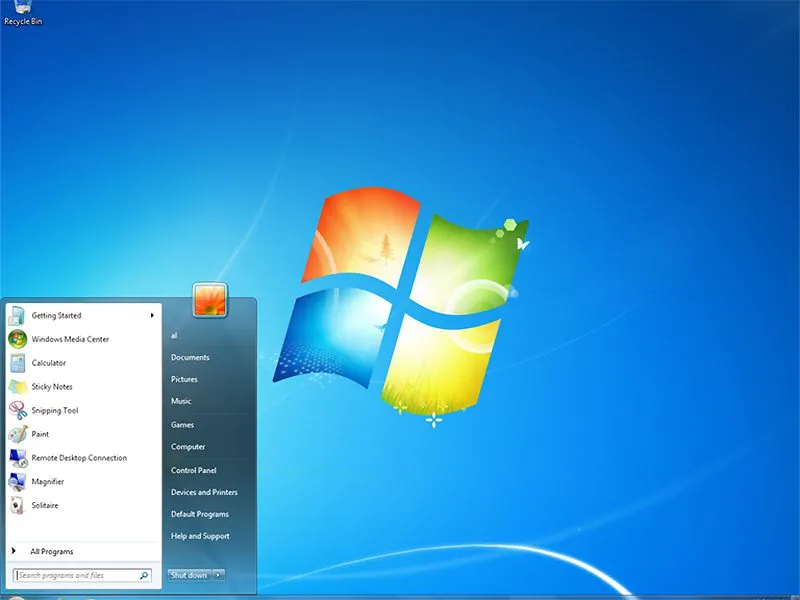Open Devices and Printers
Viewport: 800px width, 600px height.
(x=205, y=492)
